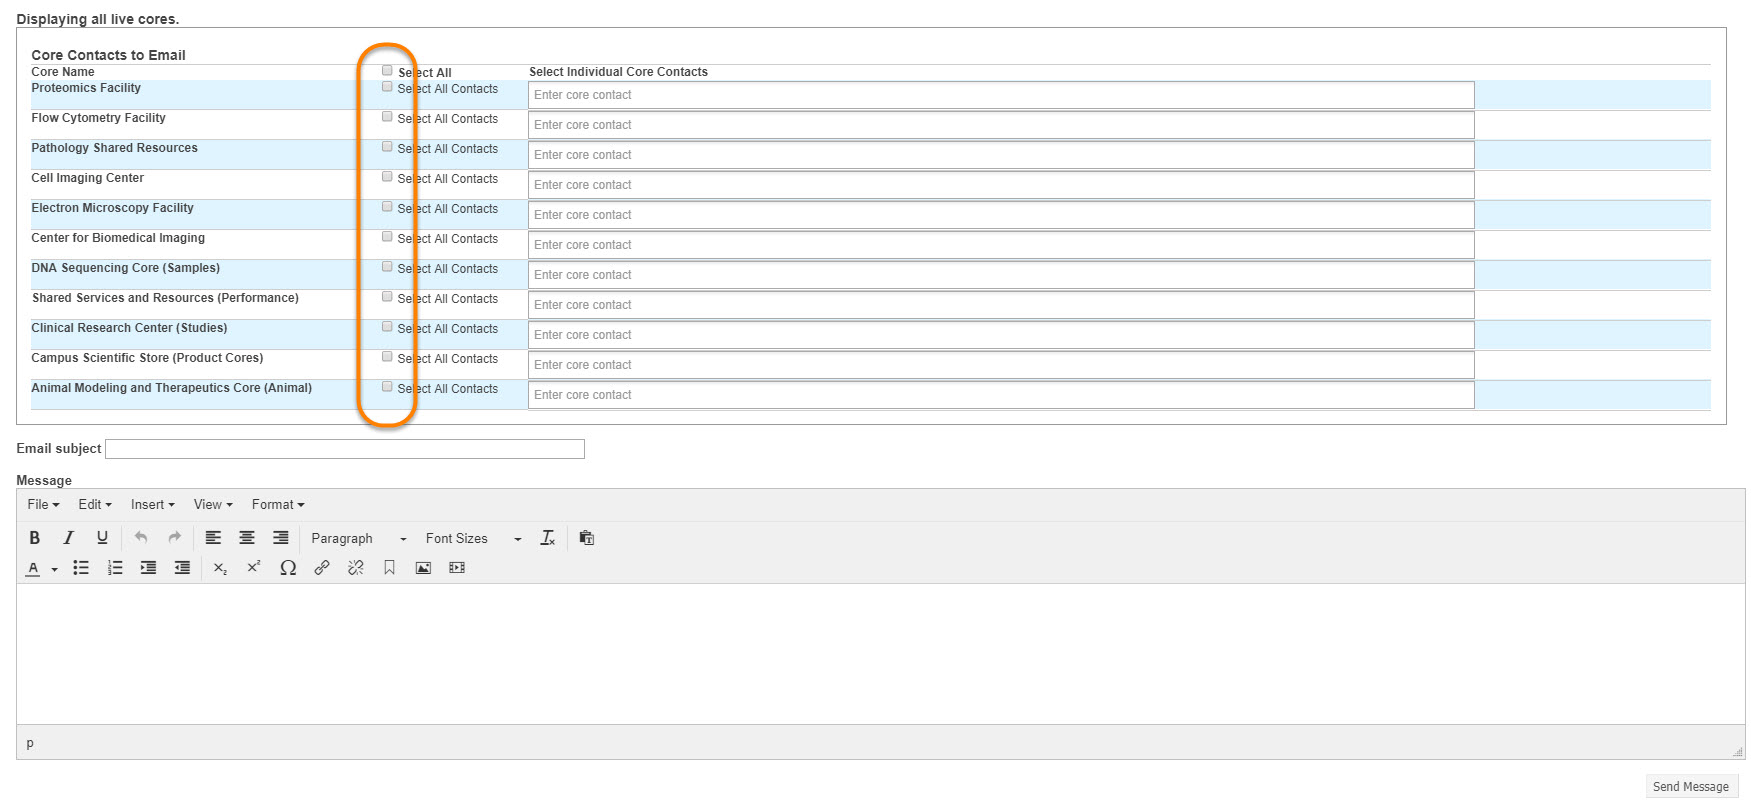1751x811 pixels.
Task: Click the Email subject input field
Action: coord(345,449)
